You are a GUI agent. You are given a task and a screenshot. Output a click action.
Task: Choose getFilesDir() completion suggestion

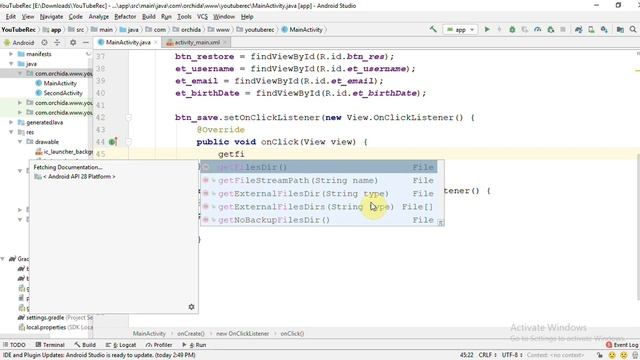319,167
